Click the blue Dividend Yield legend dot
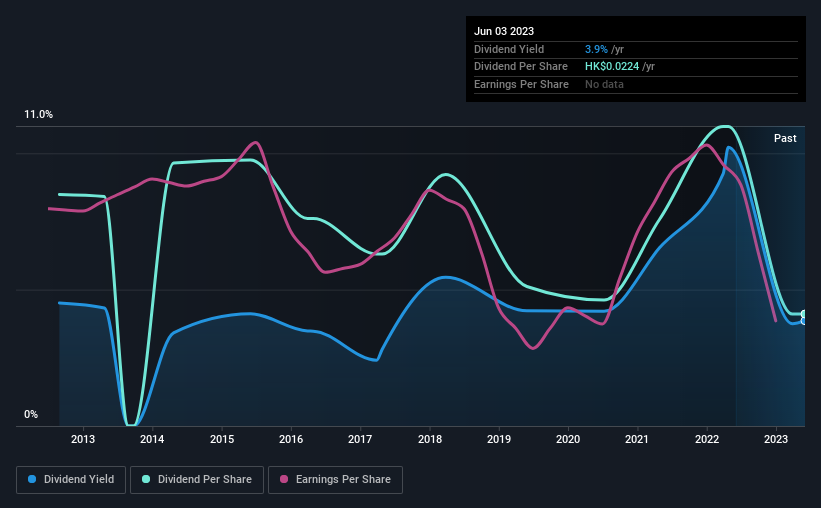The height and width of the screenshot is (508, 821). 32,479
